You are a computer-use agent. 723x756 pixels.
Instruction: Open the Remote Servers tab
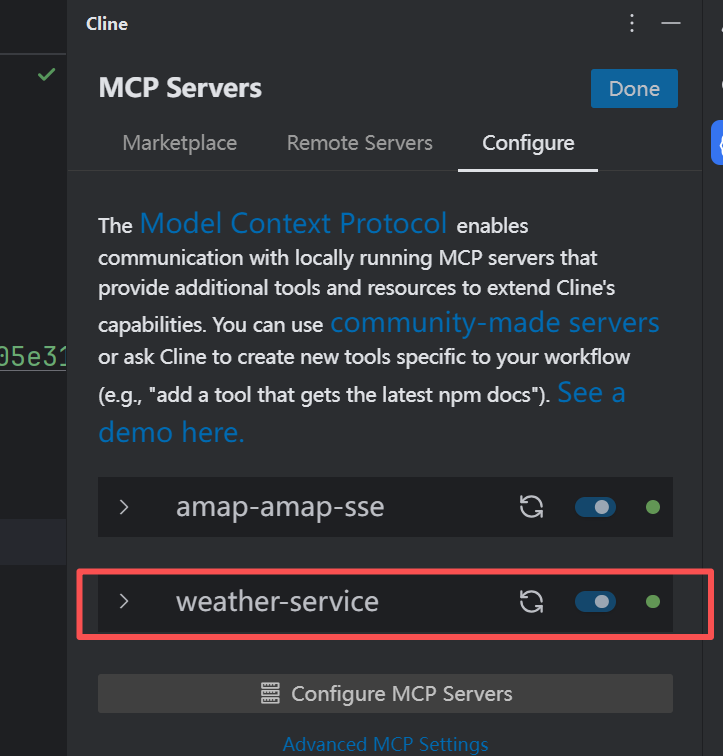click(x=360, y=143)
